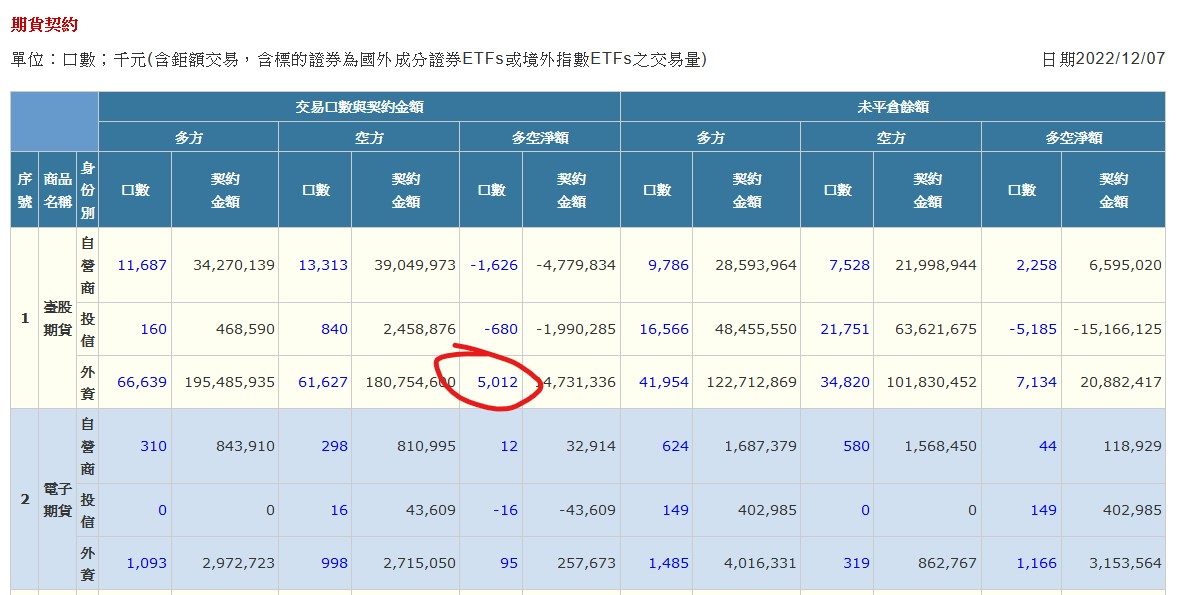This screenshot has width=1187, height=595.
Task: Click the 7,134 net open interest link
Action: click(x=1035, y=382)
